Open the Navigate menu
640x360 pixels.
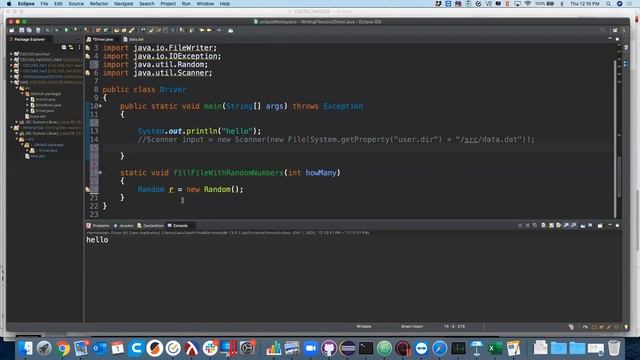(x=123, y=4)
